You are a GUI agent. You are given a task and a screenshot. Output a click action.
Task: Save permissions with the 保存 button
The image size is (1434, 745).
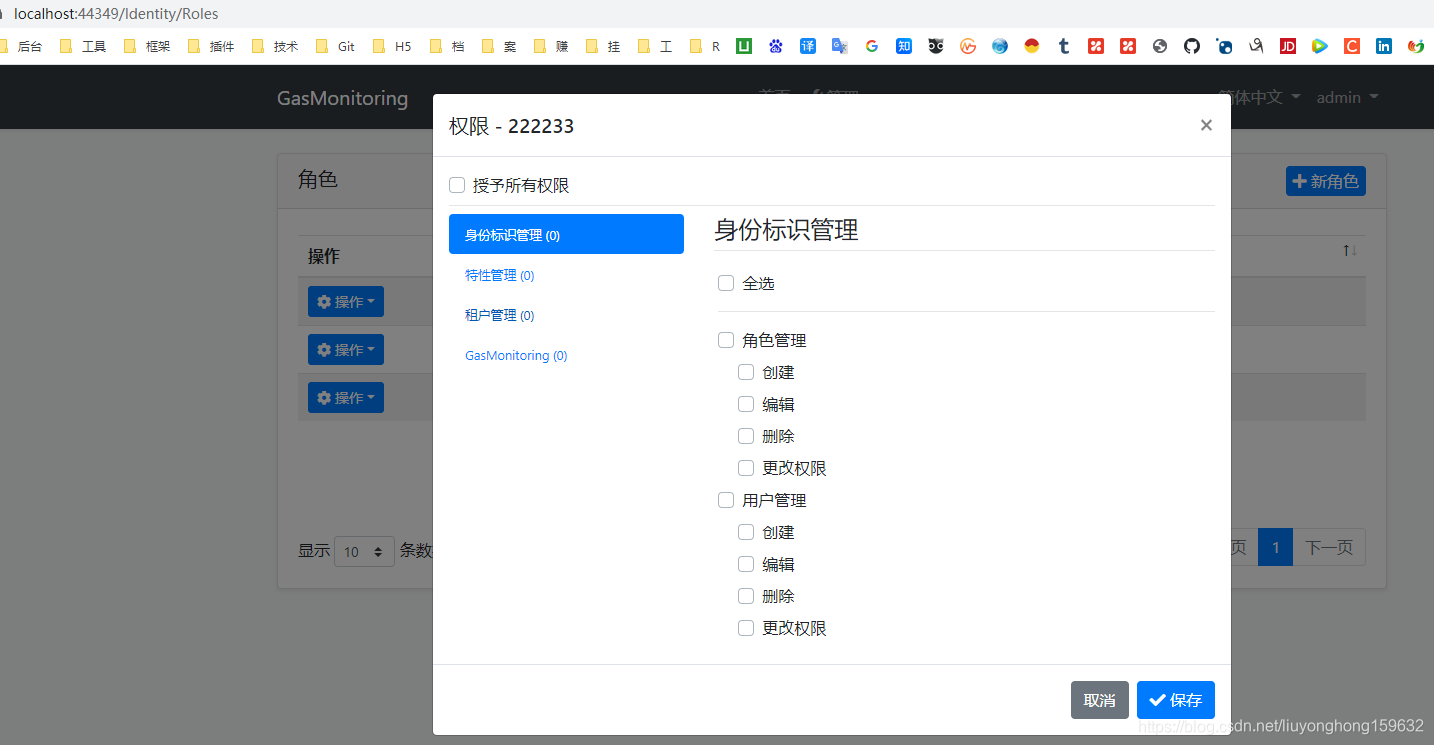(x=1175, y=700)
